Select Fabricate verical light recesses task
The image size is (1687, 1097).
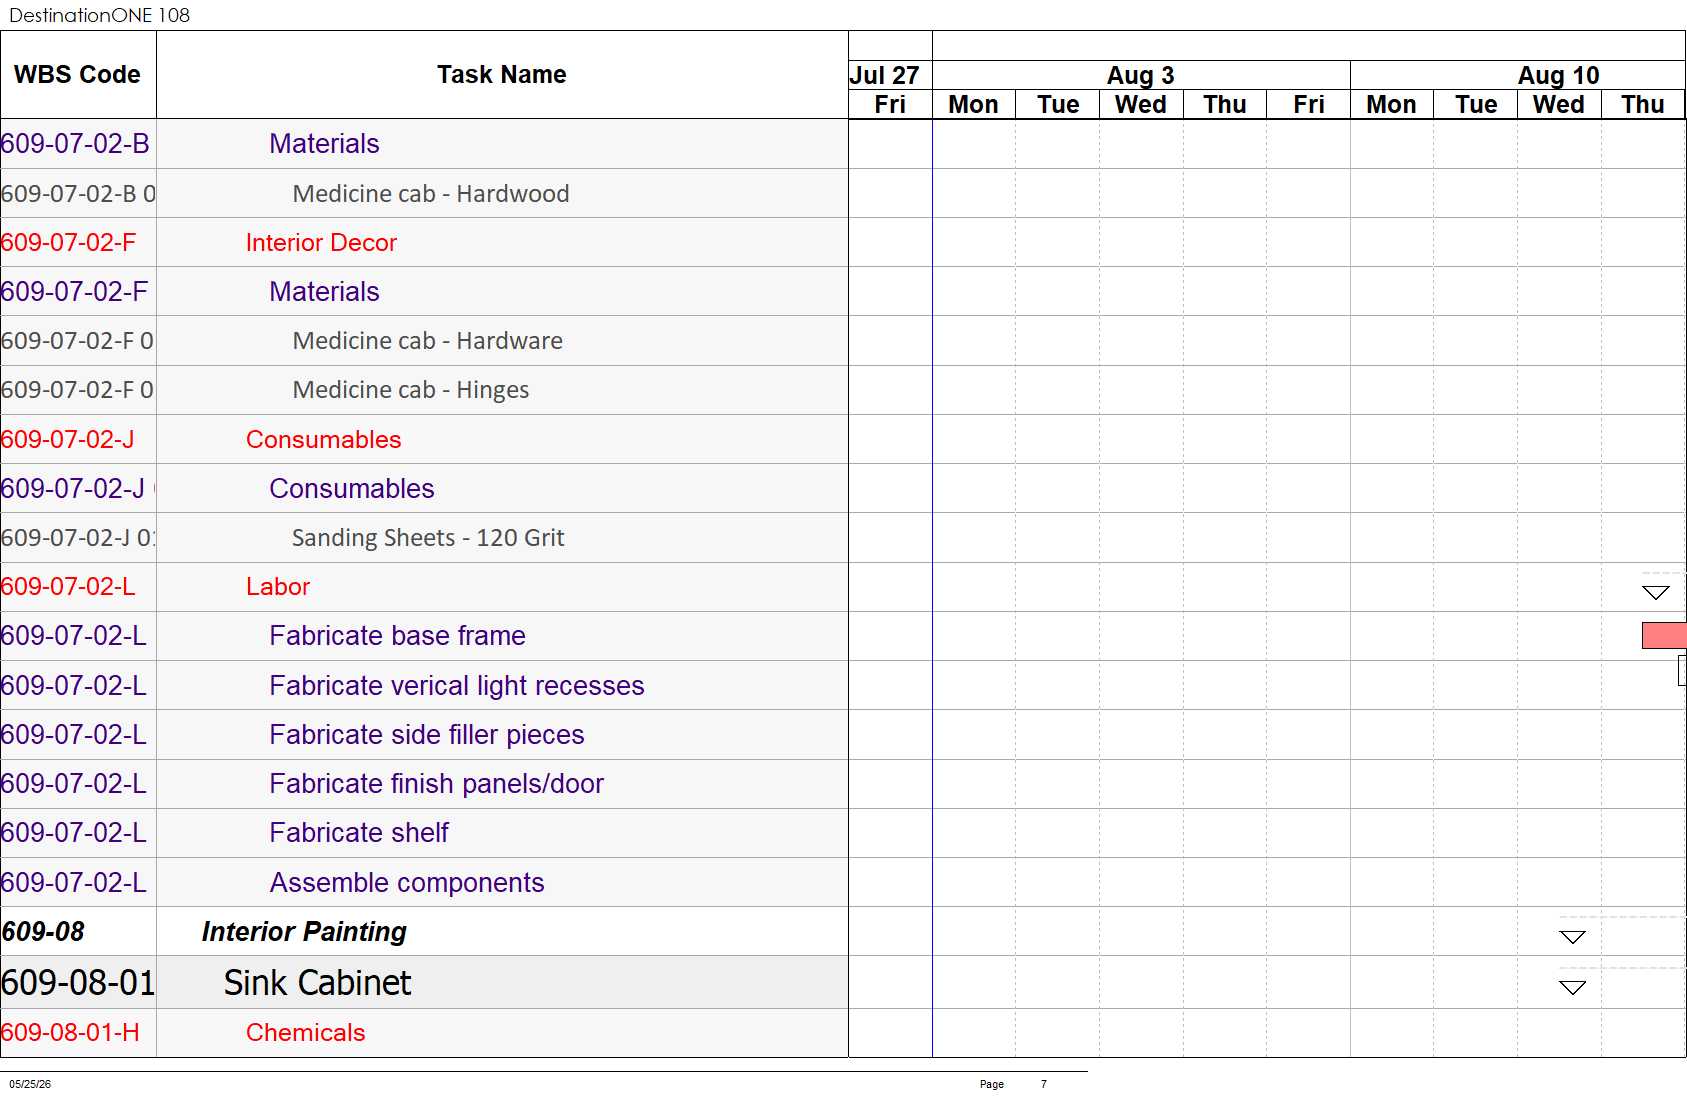tap(457, 686)
